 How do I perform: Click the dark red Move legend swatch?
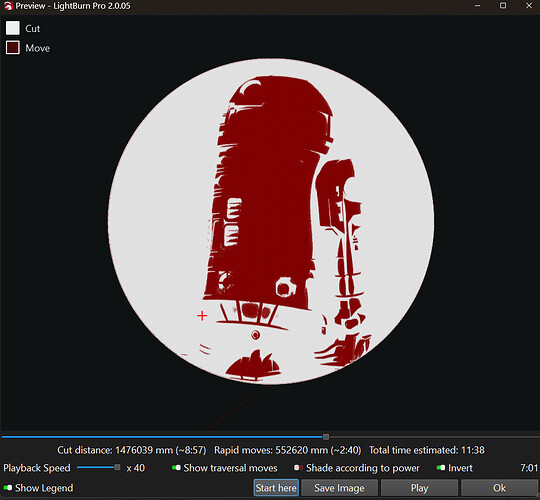[13, 48]
